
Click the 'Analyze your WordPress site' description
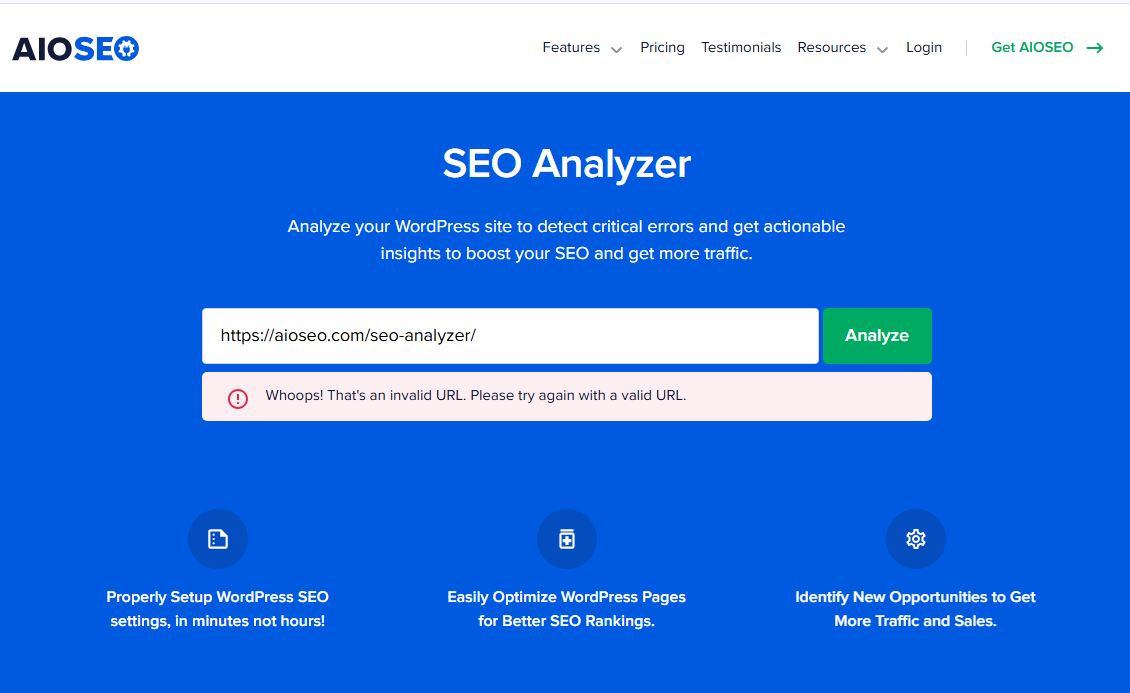coord(566,240)
